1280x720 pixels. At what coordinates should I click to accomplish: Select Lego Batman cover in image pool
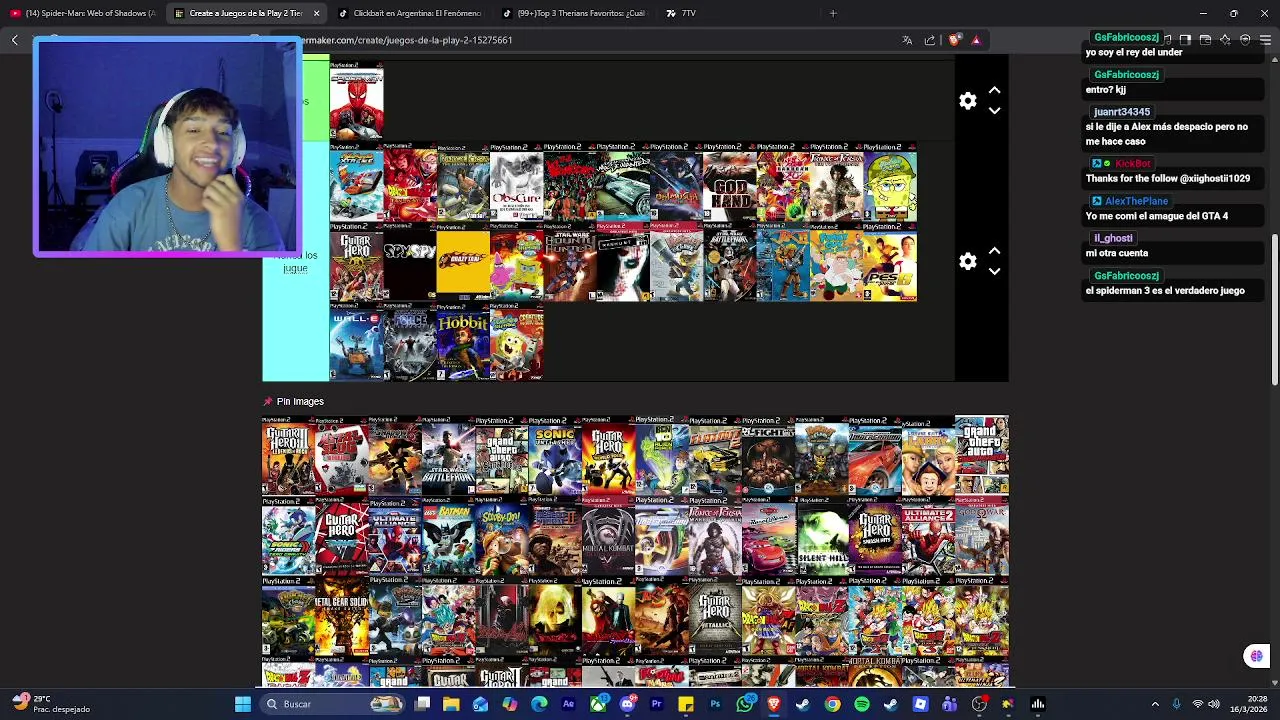448,537
